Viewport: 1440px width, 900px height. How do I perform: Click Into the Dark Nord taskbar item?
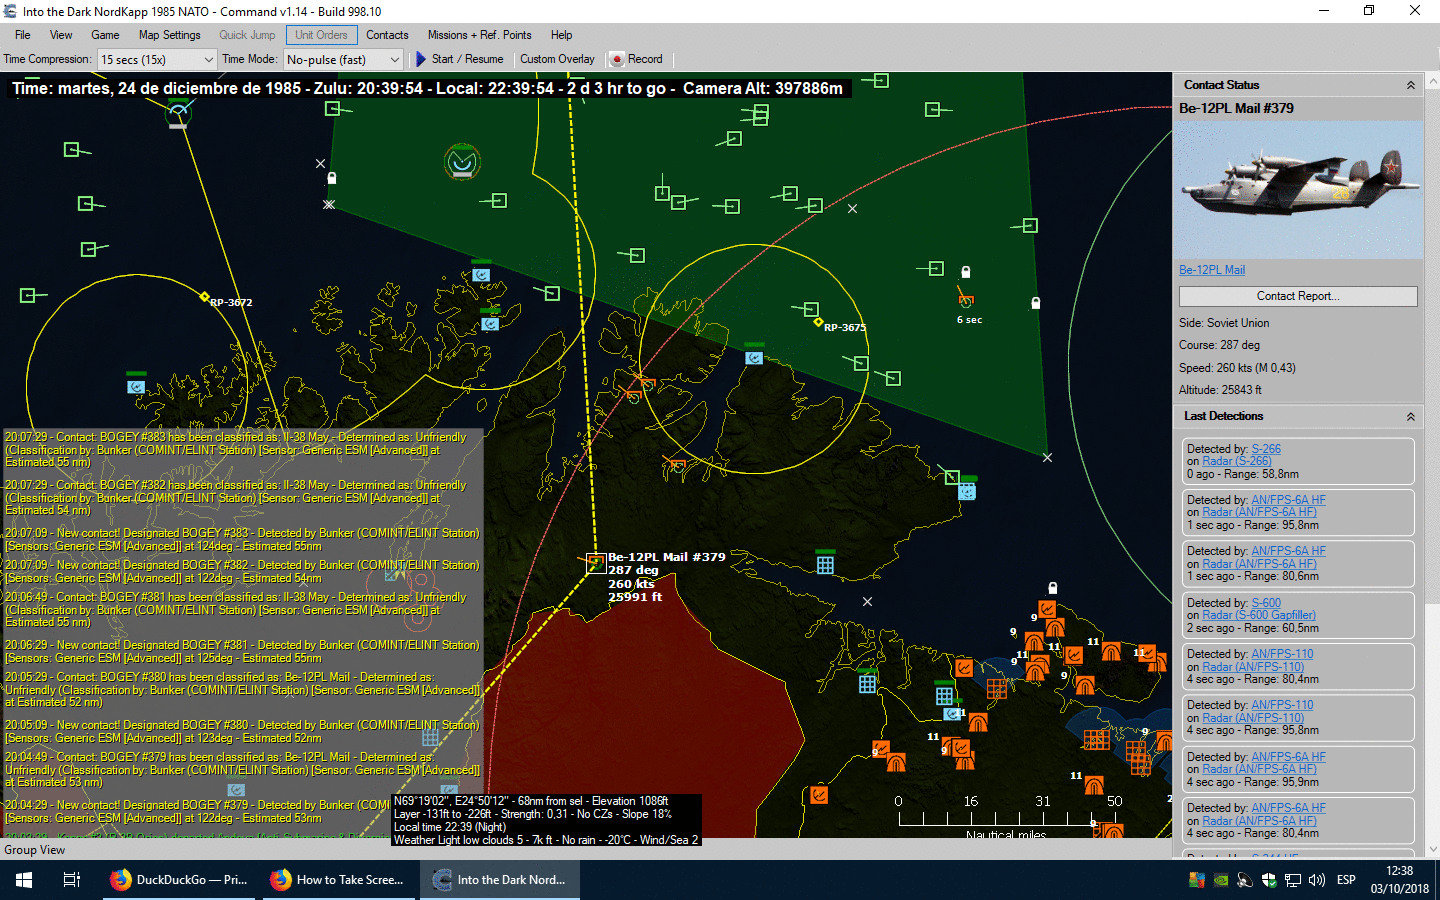pyautogui.click(x=500, y=880)
